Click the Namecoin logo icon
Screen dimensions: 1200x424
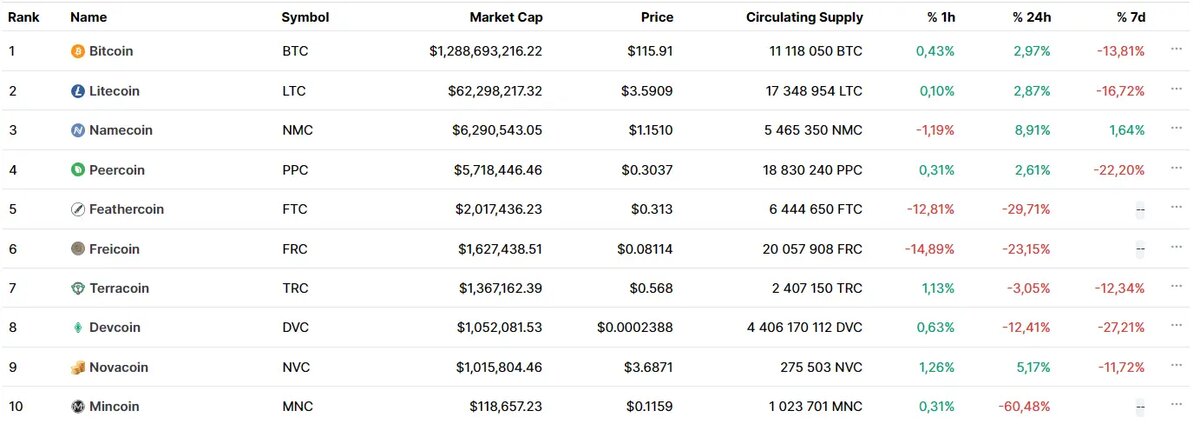78,130
